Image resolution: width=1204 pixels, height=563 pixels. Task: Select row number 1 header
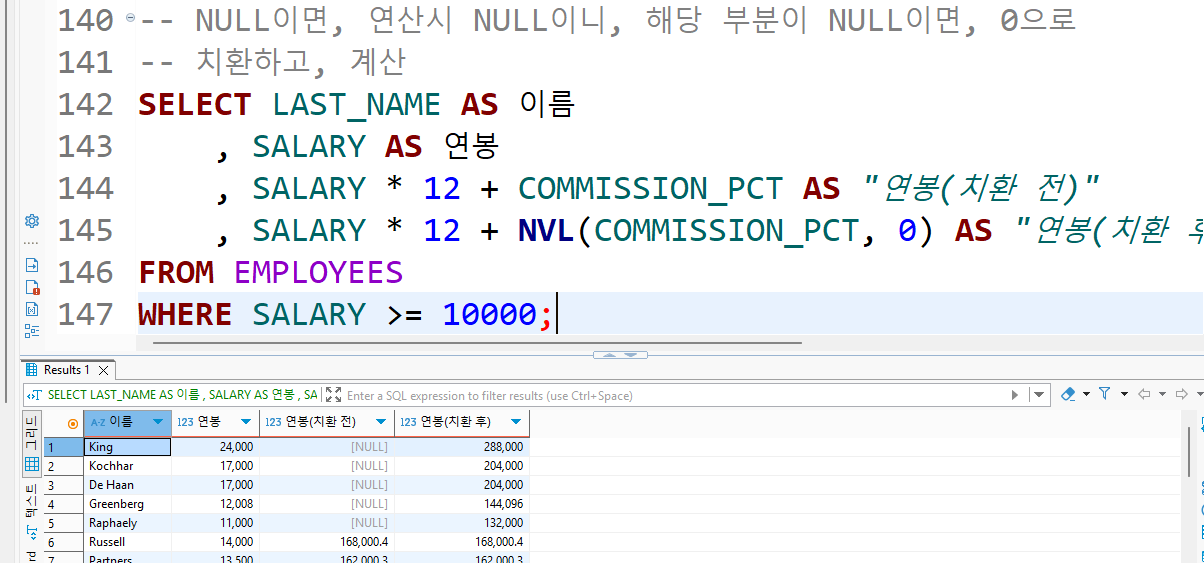coord(63,447)
